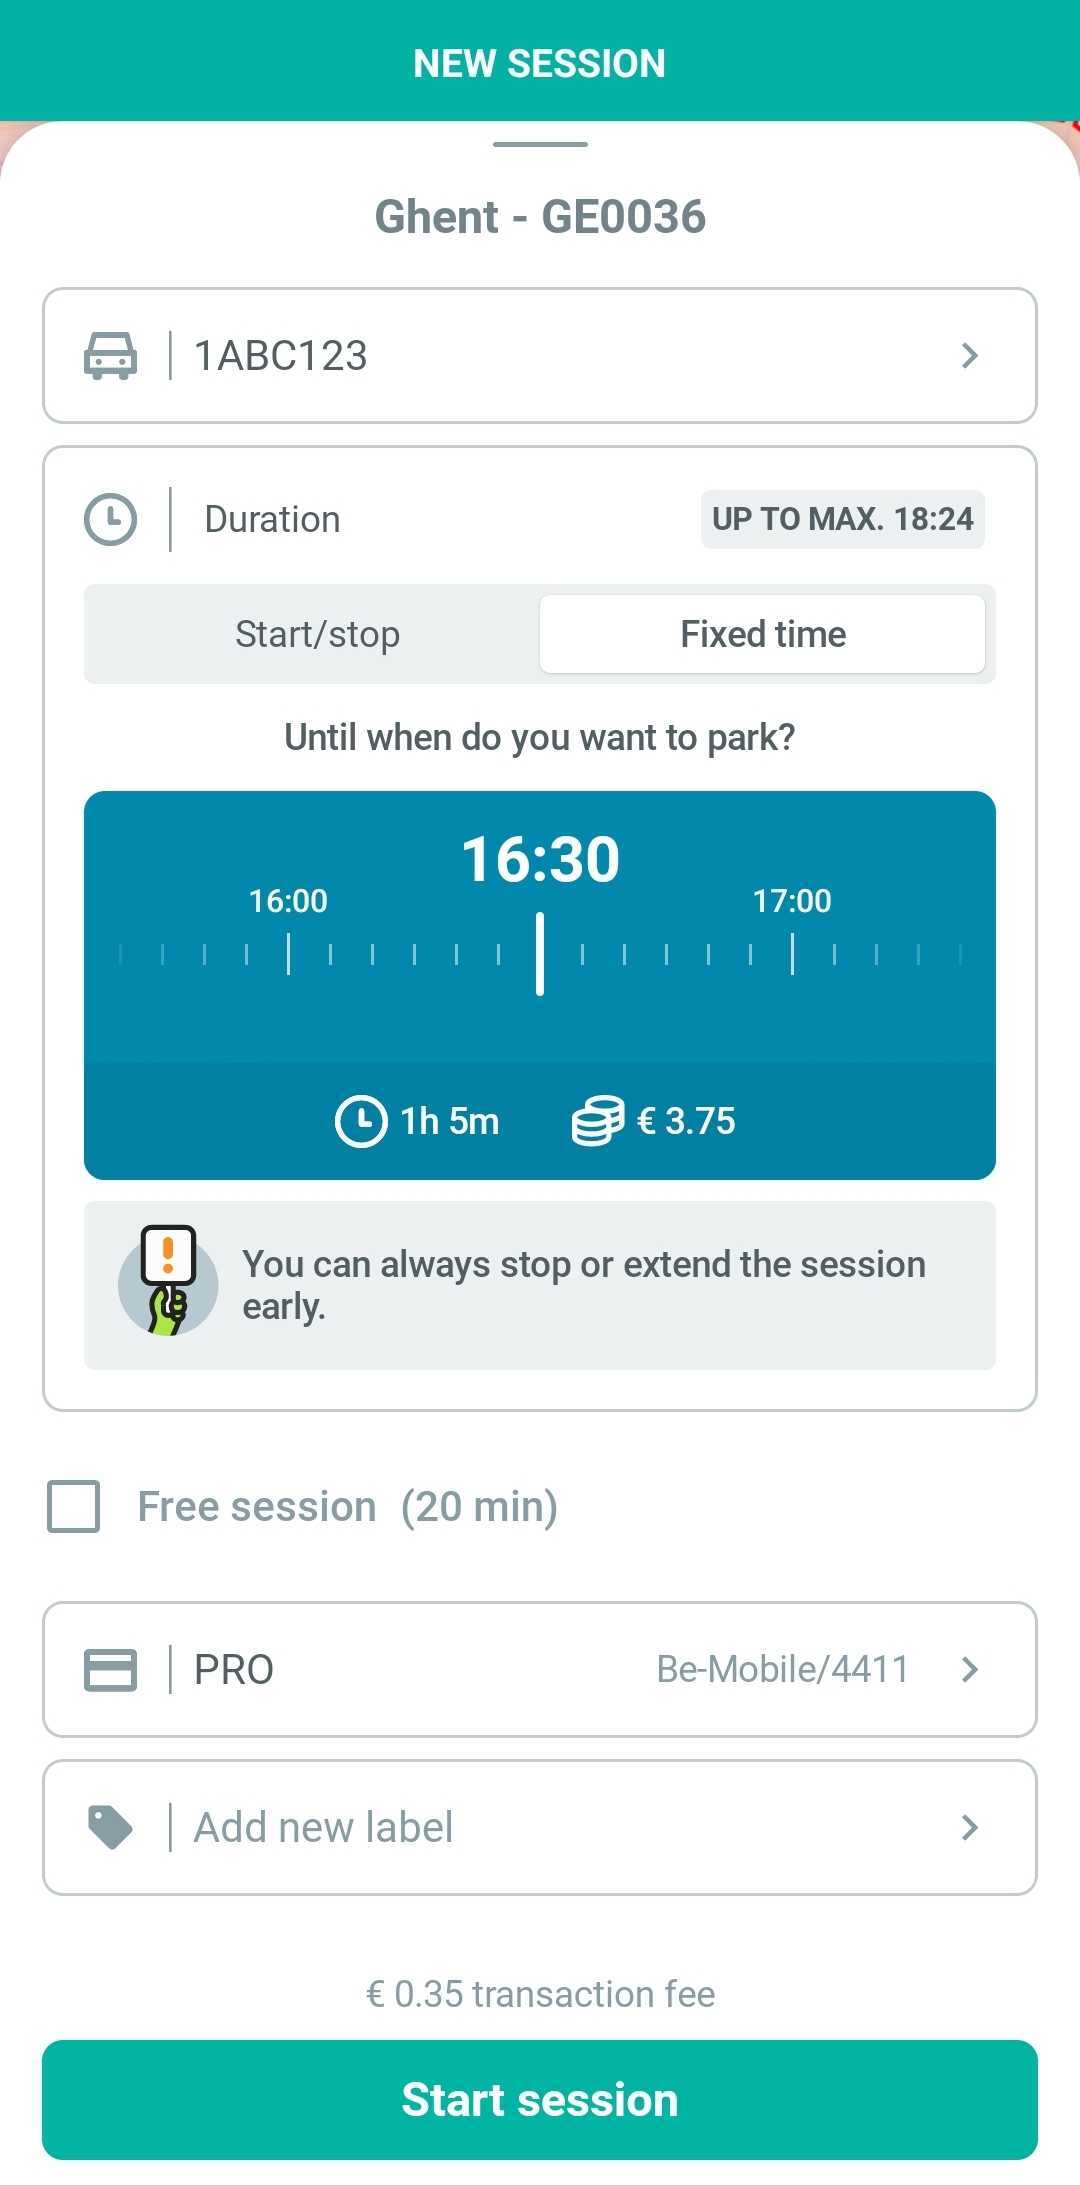Viewport: 1080px width, 2185px height.
Task: Set the time slider to 17:00 mark
Action: tap(792, 953)
